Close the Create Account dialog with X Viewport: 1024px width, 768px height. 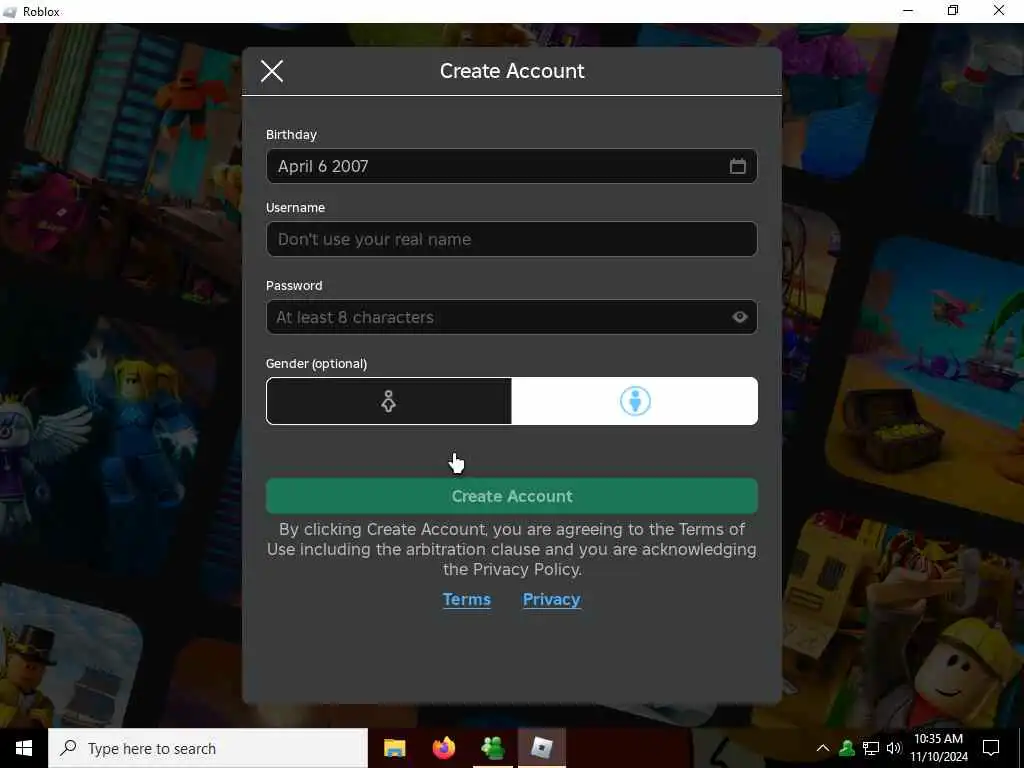click(x=272, y=71)
